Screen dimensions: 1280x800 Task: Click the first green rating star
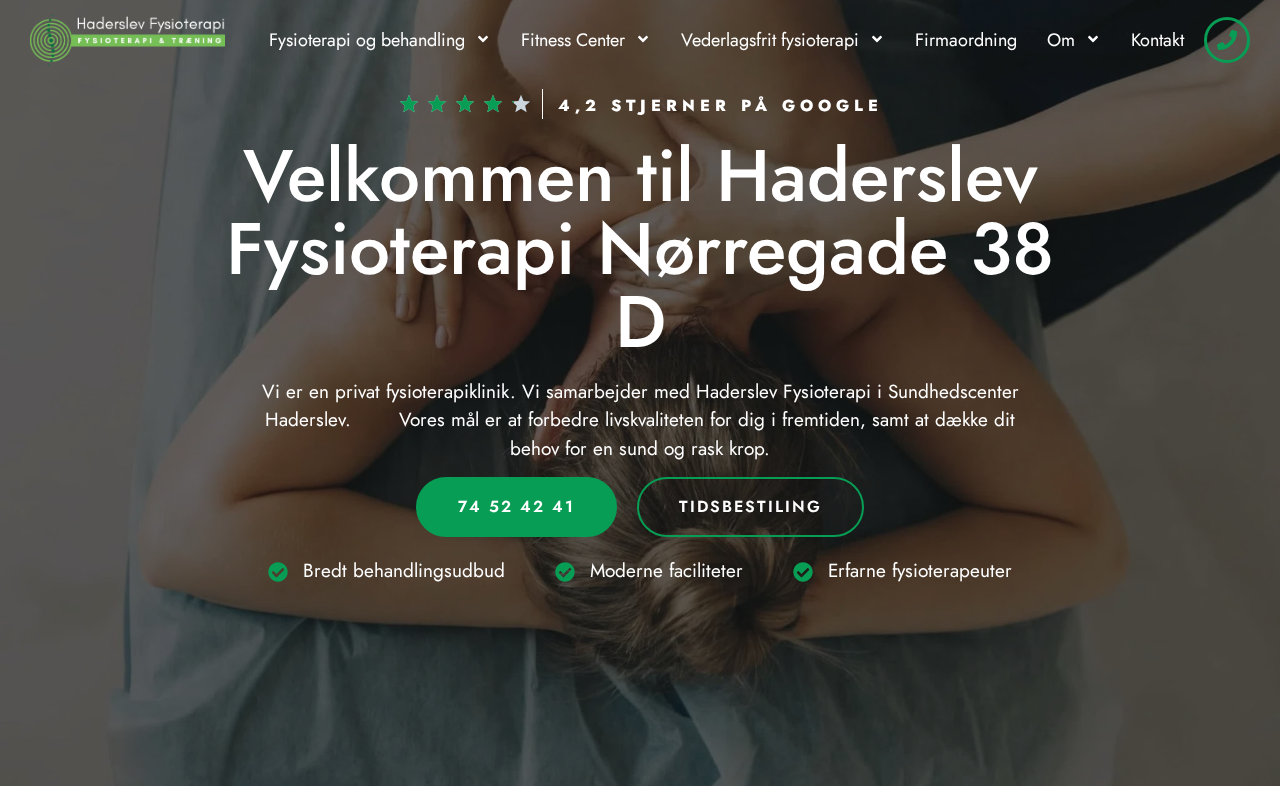pyautogui.click(x=409, y=104)
